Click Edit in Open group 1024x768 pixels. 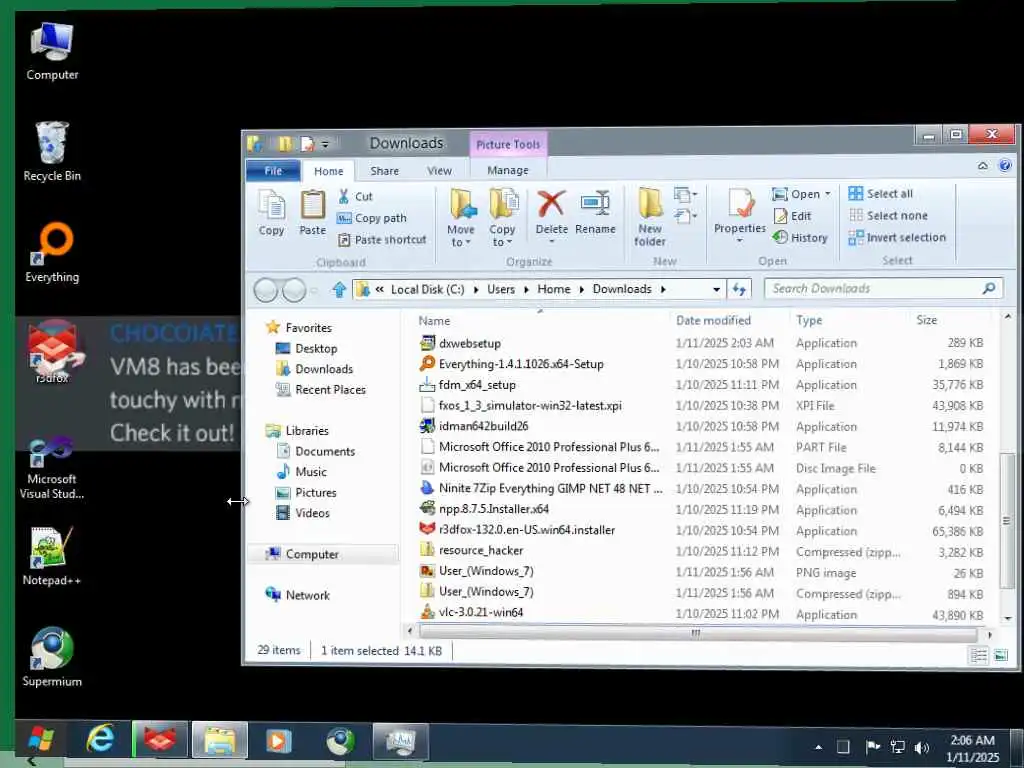click(792, 216)
